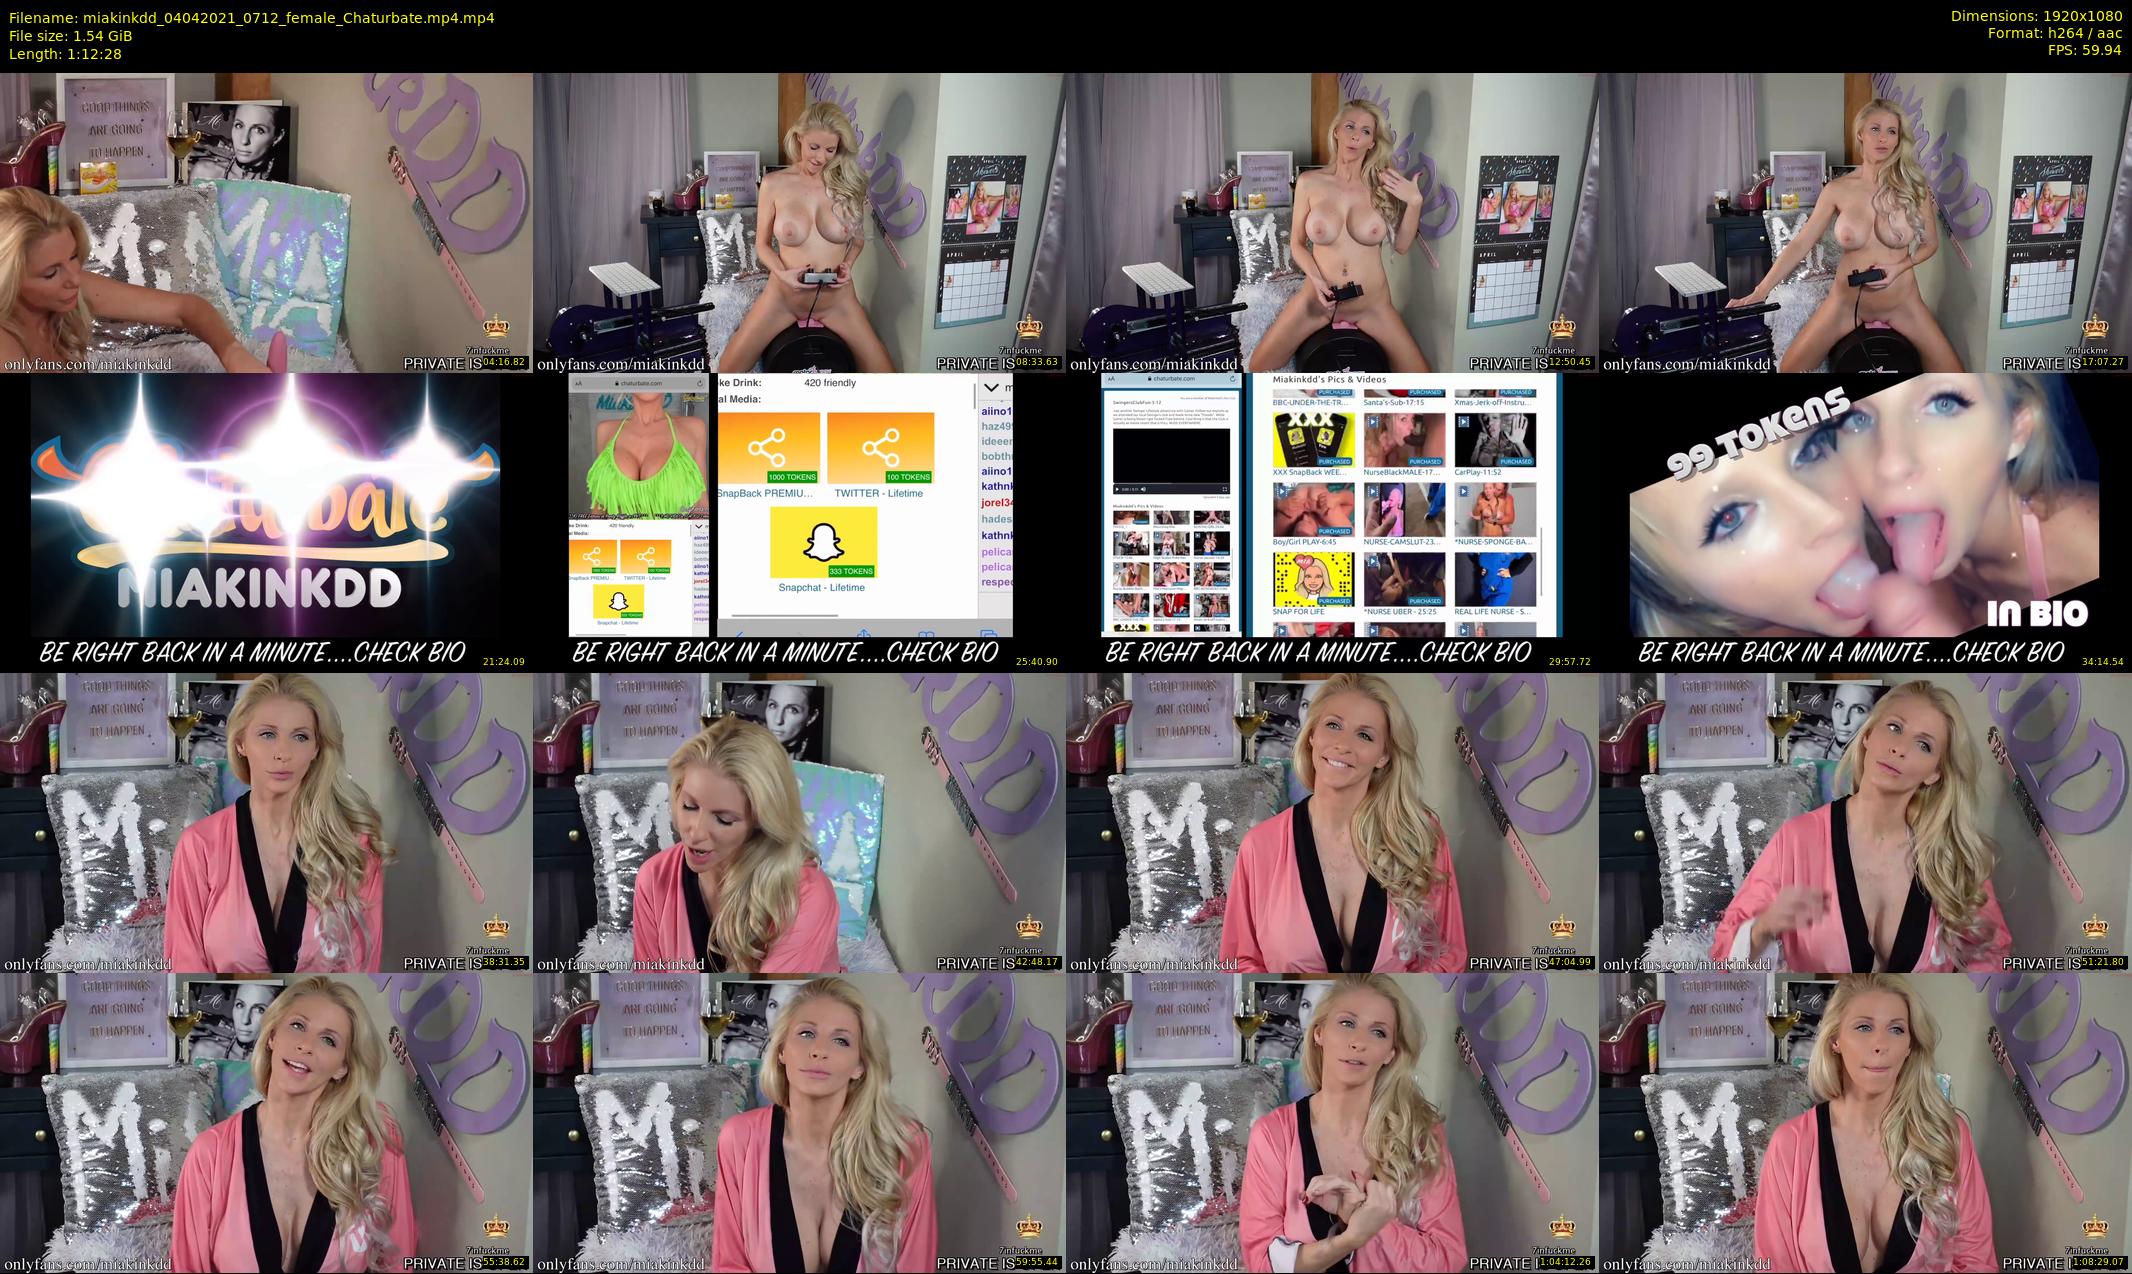The width and height of the screenshot is (2132, 1274).
Task: Open the Snapchat - Lifetime link
Action: click(x=821, y=588)
